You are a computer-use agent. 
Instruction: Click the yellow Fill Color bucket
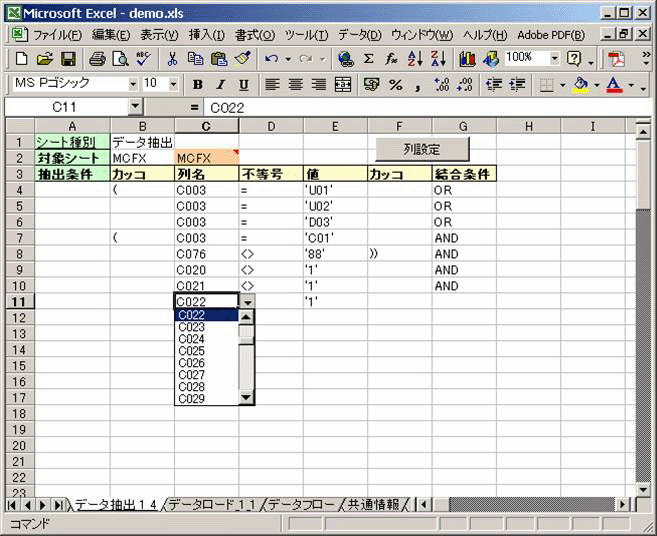(x=580, y=84)
